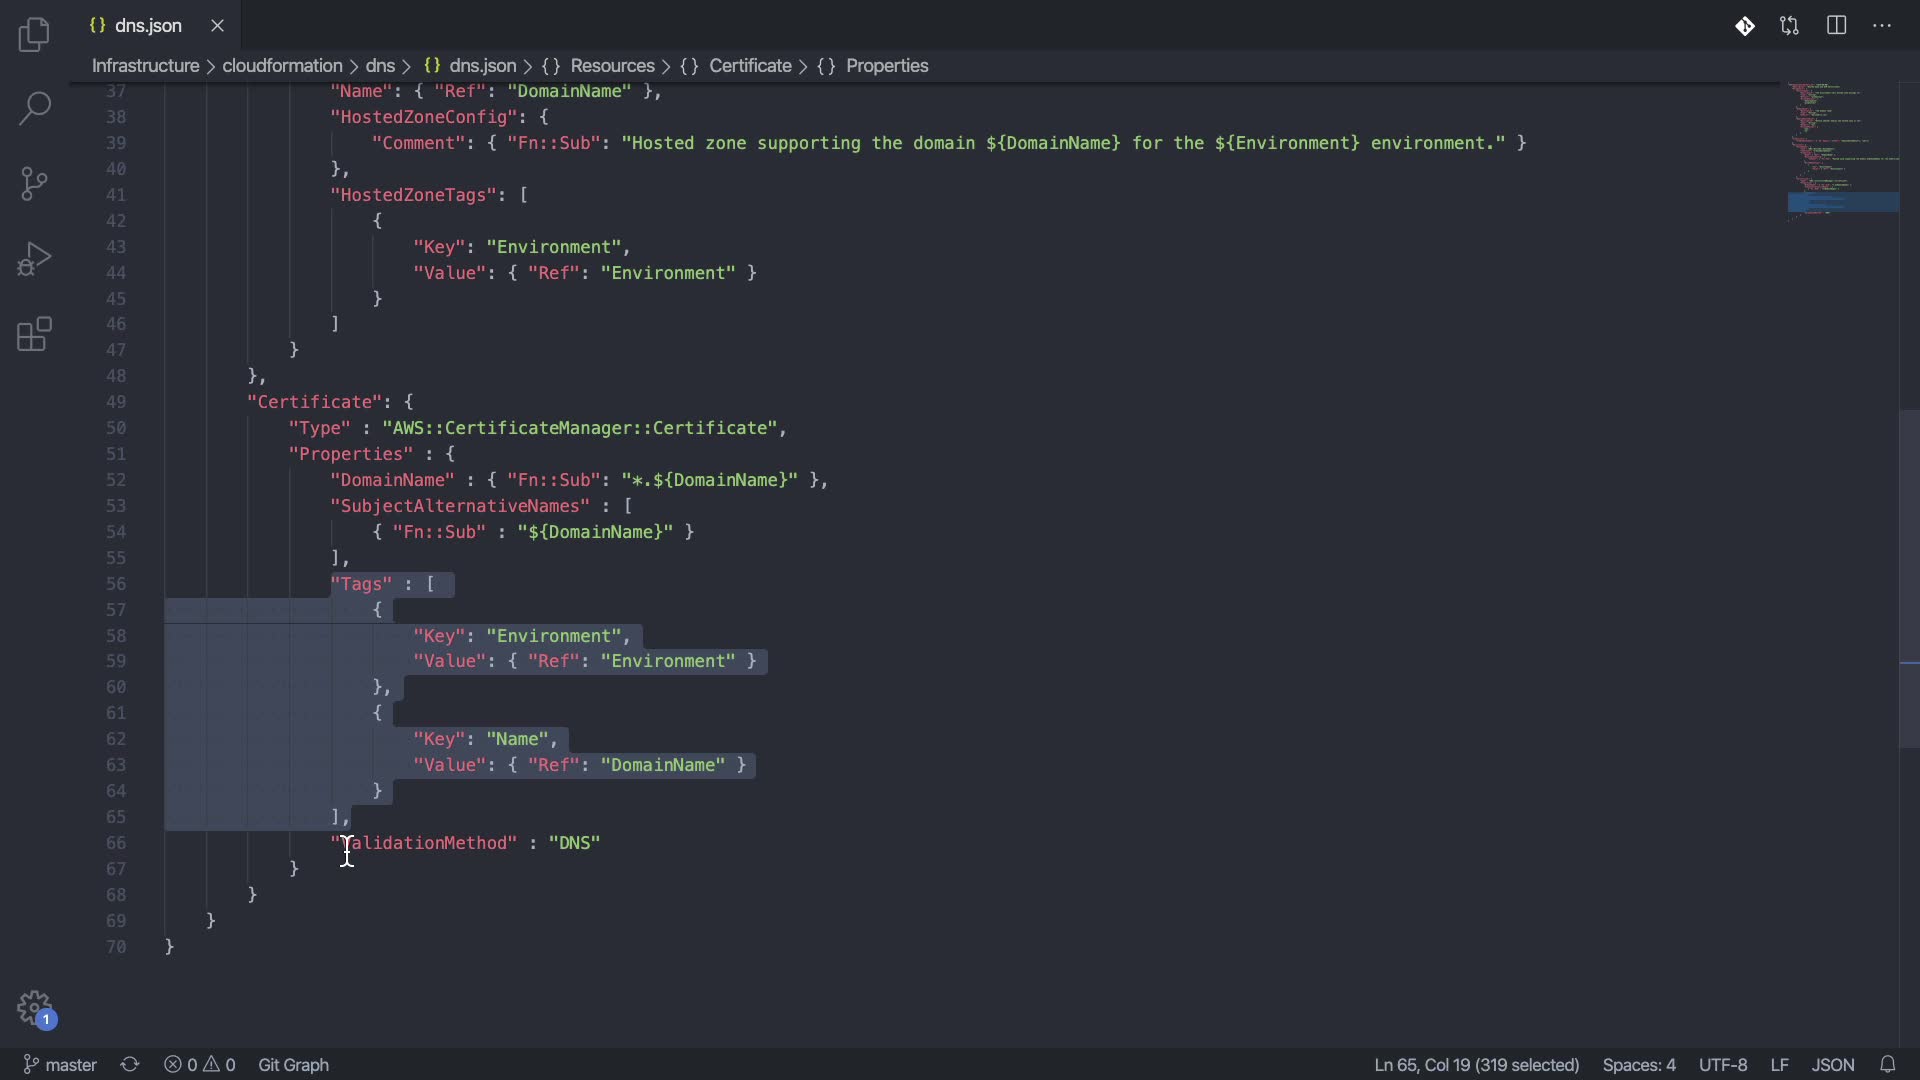Open the Extensions view
The height and width of the screenshot is (1080, 1920).
(x=34, y=335)
